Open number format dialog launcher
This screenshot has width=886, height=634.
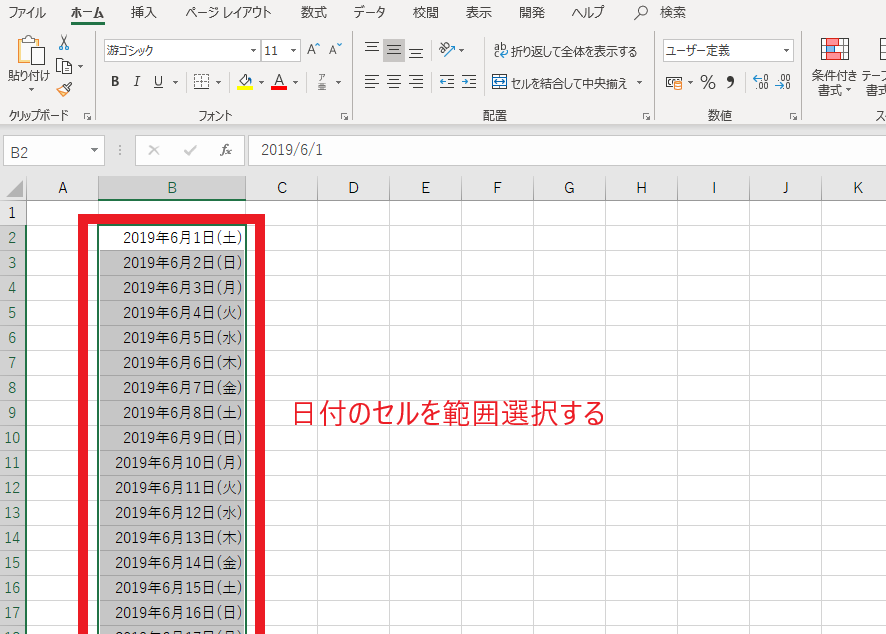tap(793, 116)
